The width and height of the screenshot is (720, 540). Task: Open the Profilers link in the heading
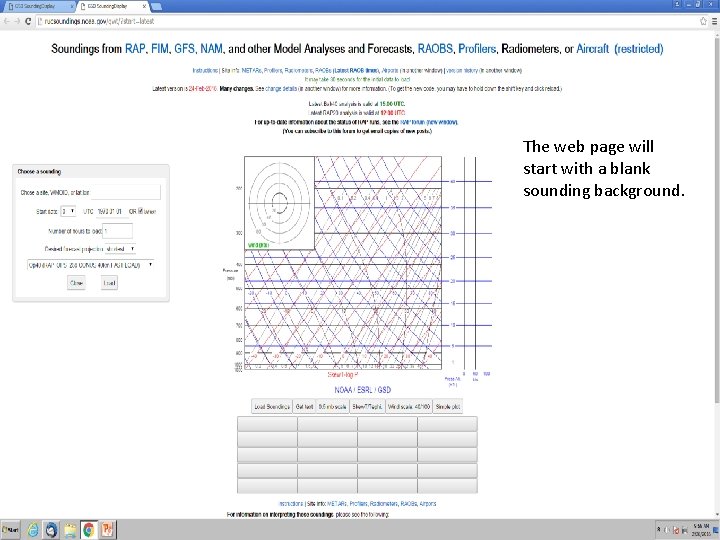[477, 49]
